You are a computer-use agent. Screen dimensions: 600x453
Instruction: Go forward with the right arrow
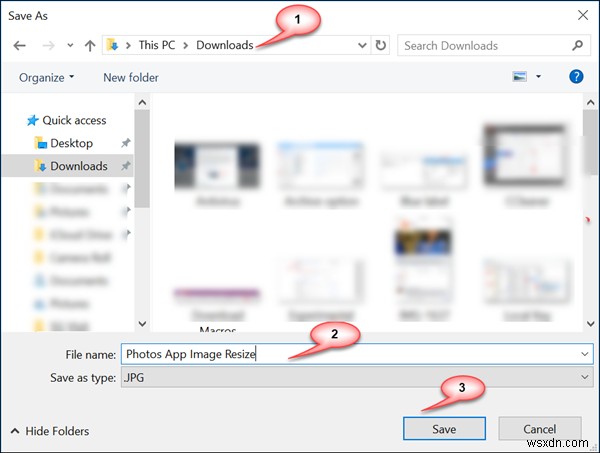pos(48,46)
